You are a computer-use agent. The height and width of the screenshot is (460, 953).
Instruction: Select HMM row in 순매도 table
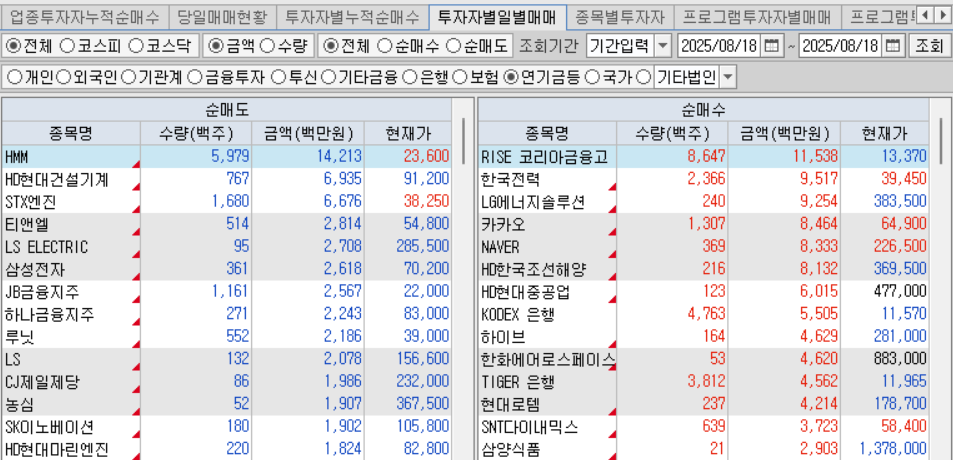click(x=227, y=157)
